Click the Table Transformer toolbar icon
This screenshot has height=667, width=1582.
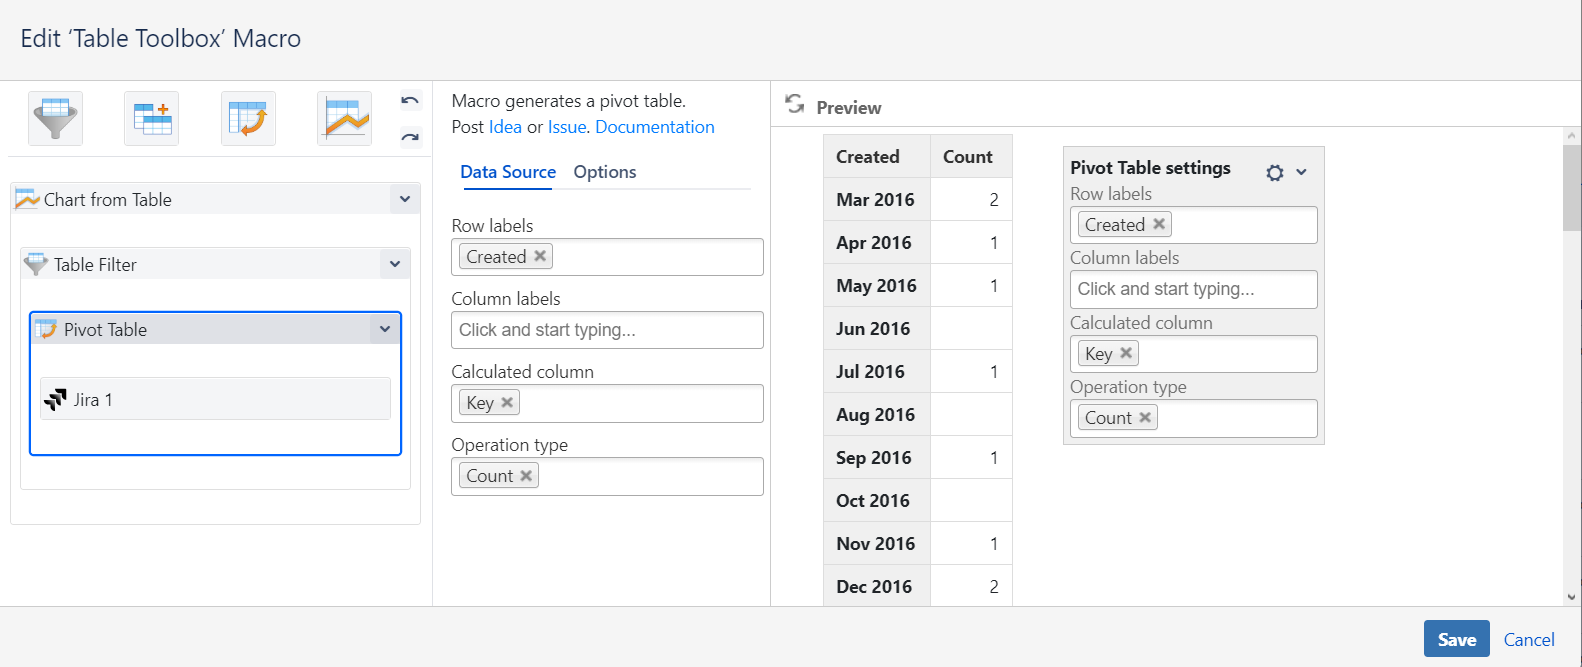point(152,119)
